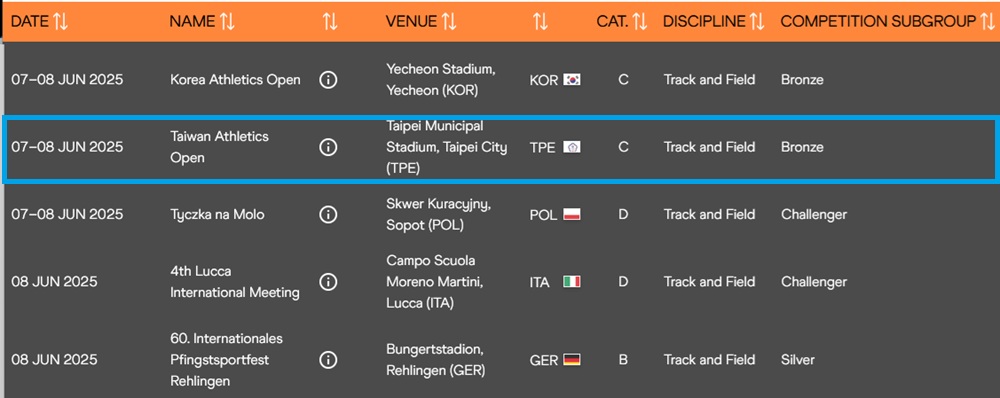Open the Taiwan Athletics Open event
Viewport: 1000px width, 398px height.
click(x=219, y=147)
